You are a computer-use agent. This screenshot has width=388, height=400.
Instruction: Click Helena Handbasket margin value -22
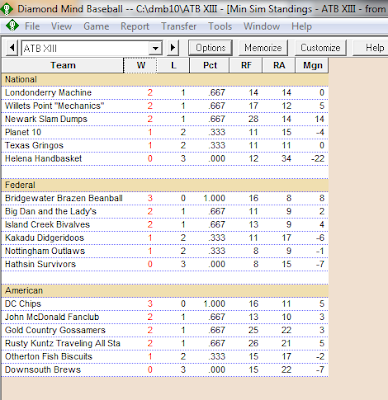click(318, 159)
